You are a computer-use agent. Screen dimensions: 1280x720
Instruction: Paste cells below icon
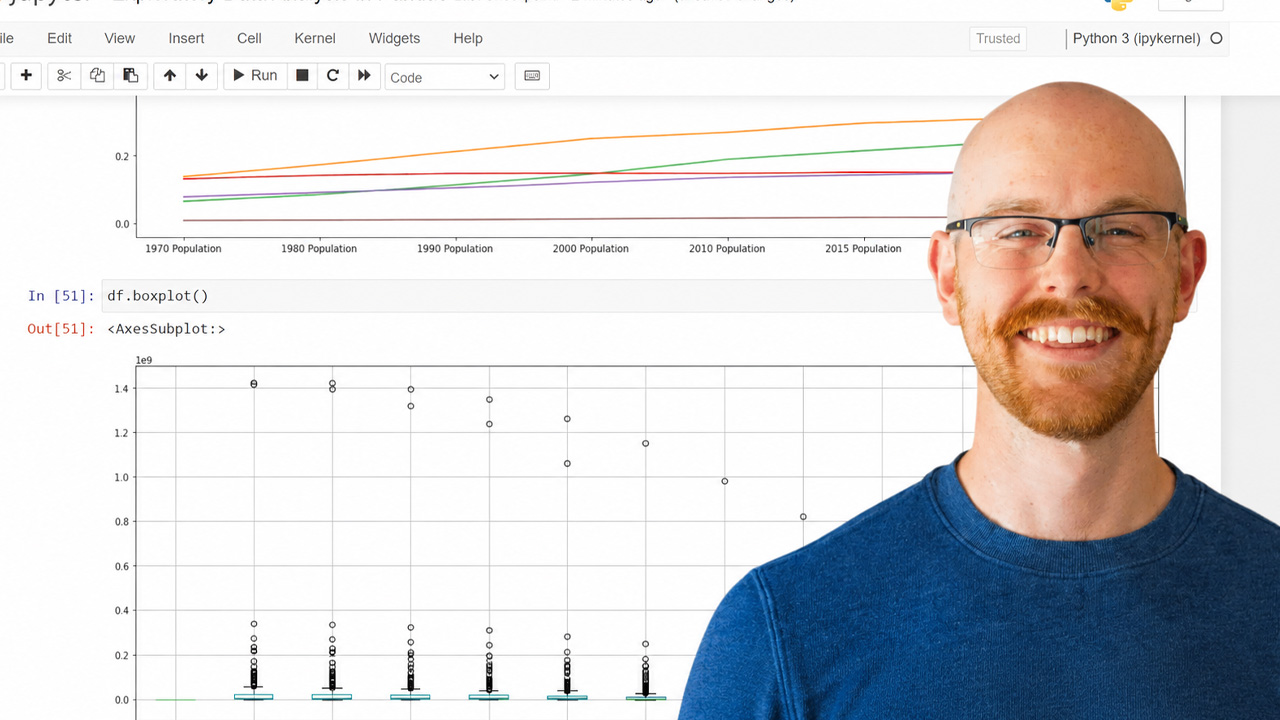130,76
